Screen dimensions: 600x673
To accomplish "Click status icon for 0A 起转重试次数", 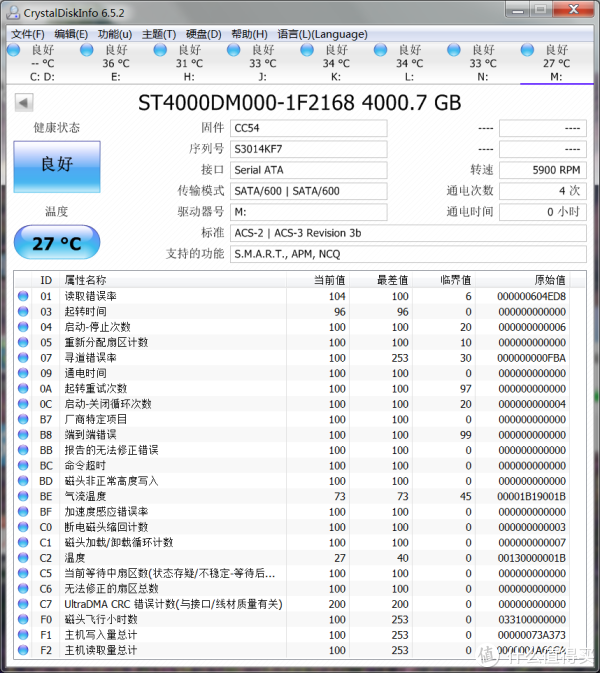I will point(23,388).
